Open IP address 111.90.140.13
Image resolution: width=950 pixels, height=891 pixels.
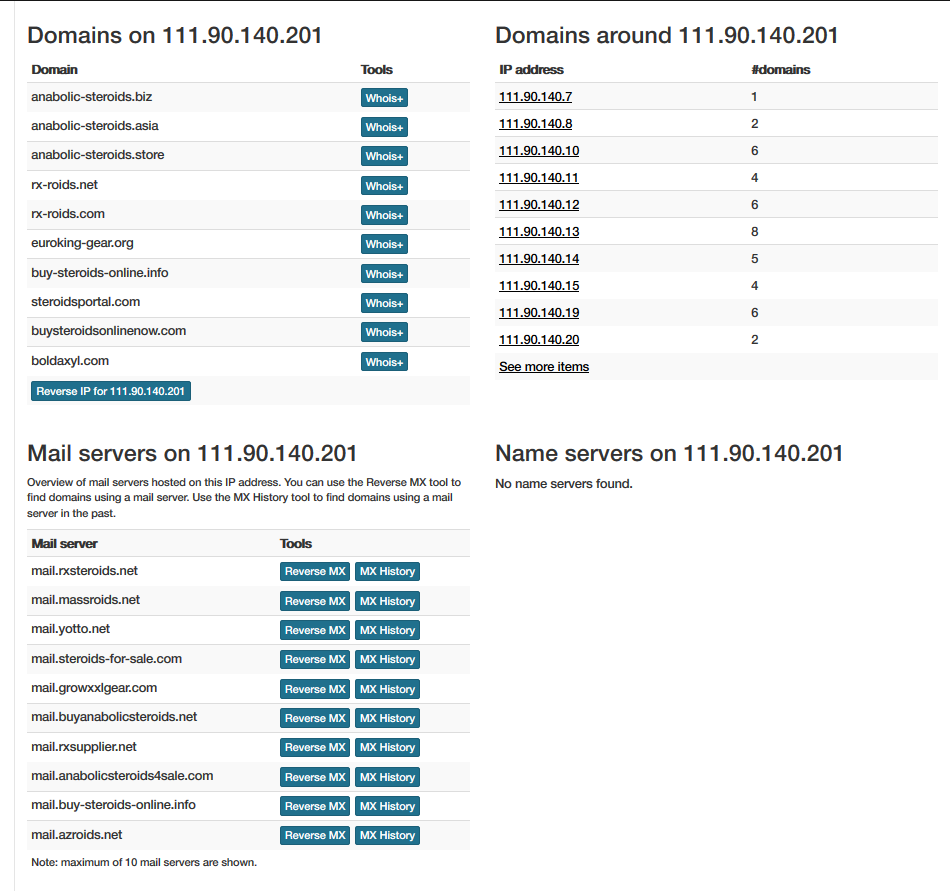pyautogui.click(x=538, y=232)
